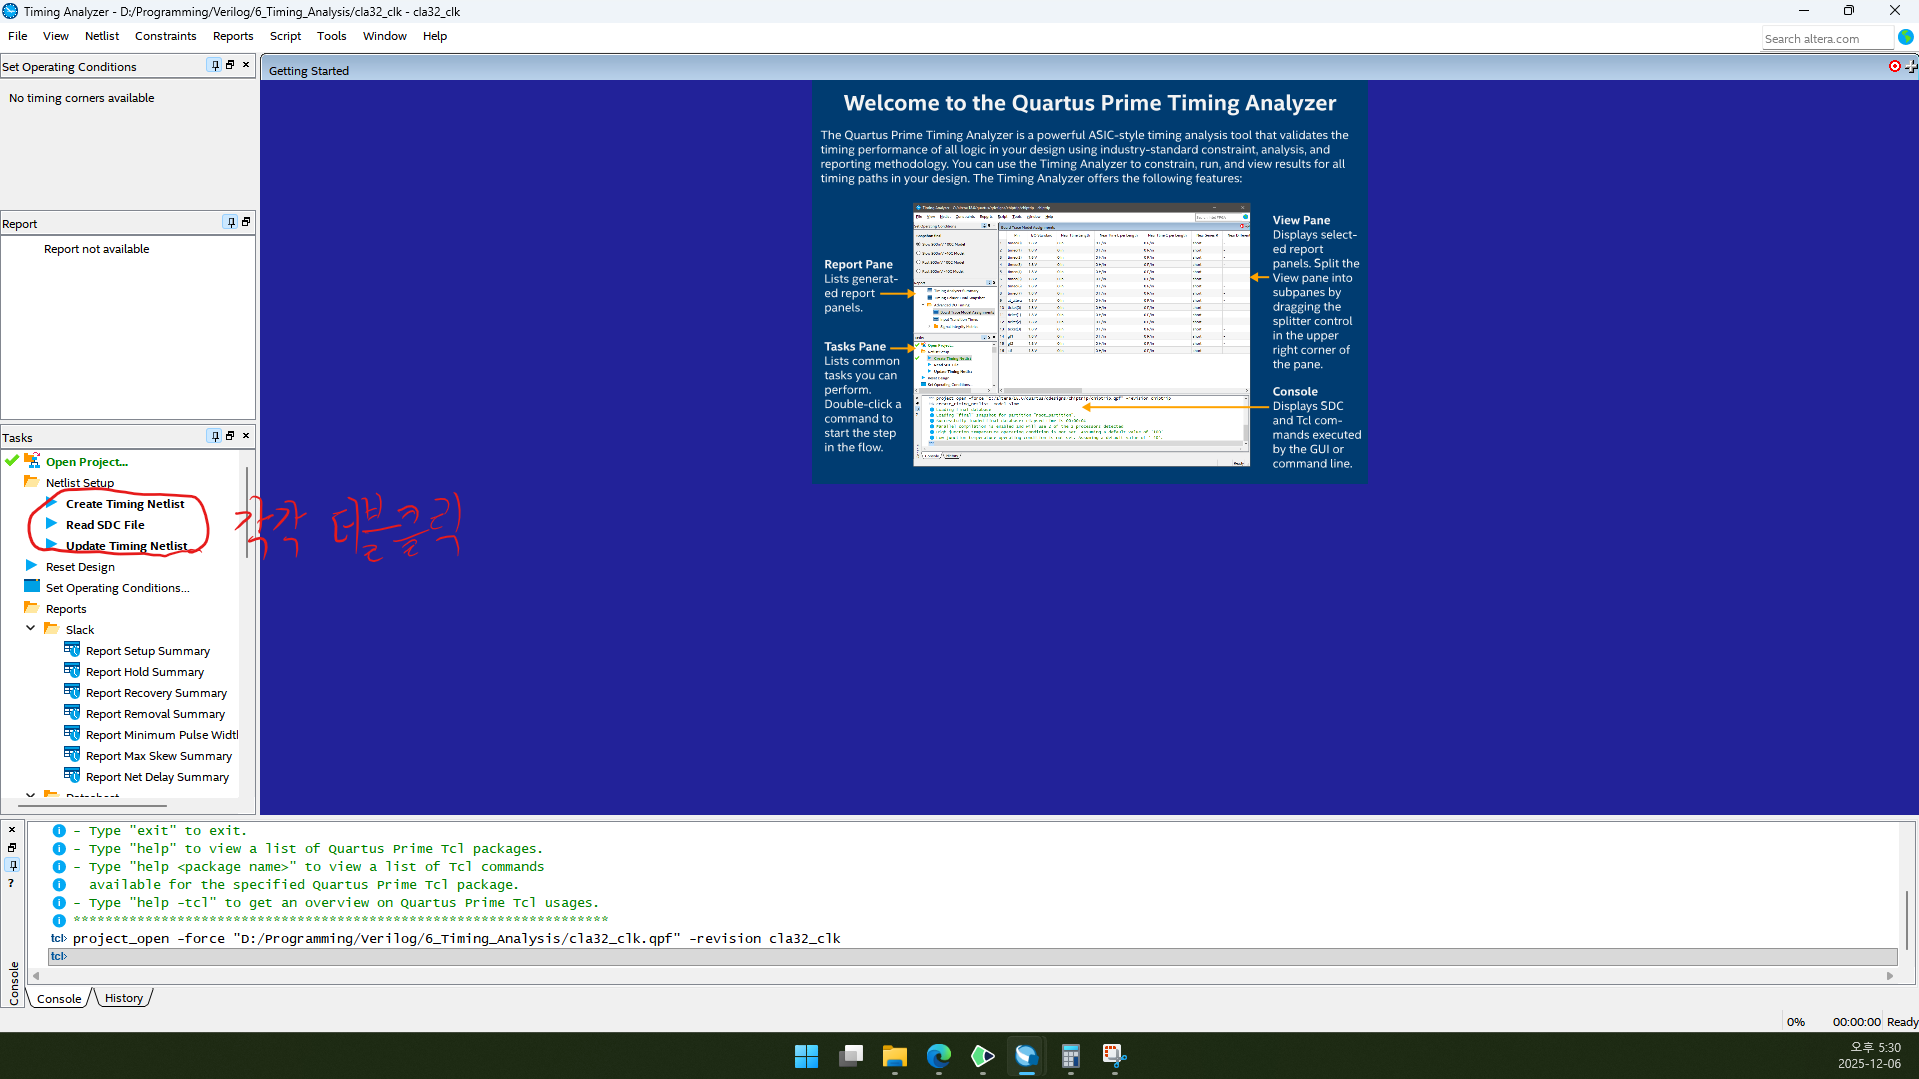
Task: Select Open Project in the Tasks pane
Action: [87, 461]
